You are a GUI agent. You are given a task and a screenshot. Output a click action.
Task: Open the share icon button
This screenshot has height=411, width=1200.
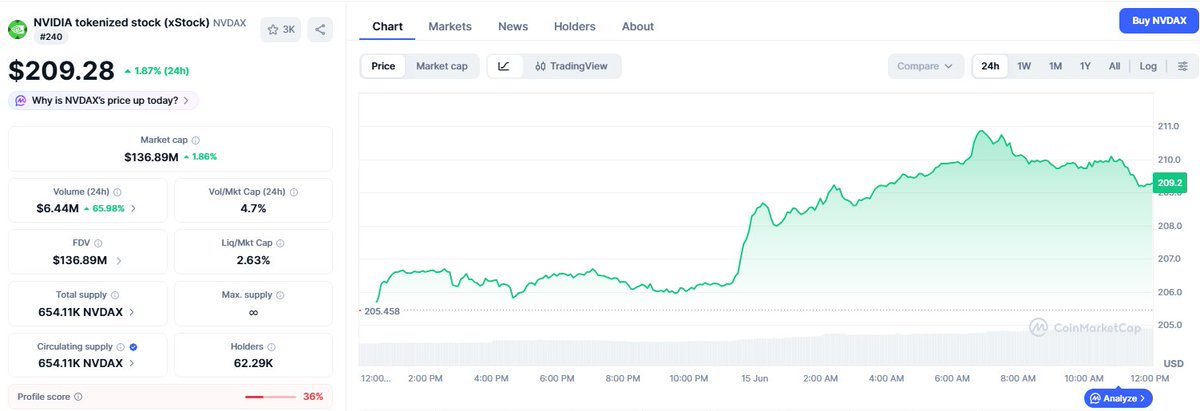coord(320,30)
